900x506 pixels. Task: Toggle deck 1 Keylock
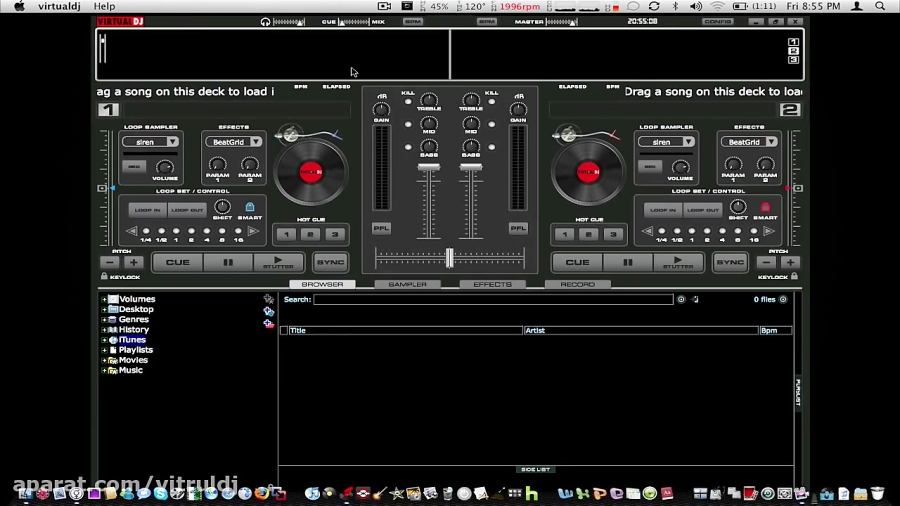tap(104, 277)
